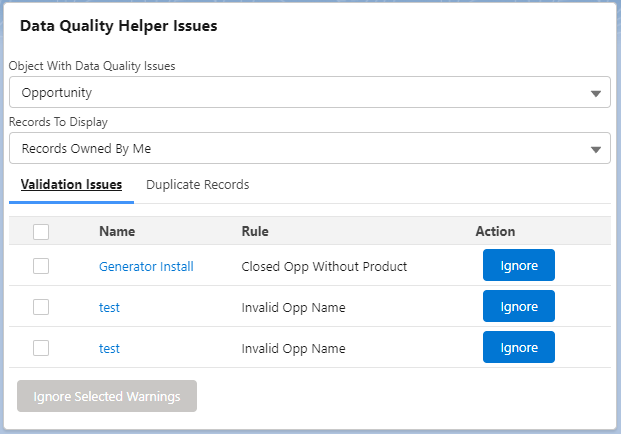Open the Duplicate Records tab
Screen dimensions: 621x434
coord(197,185)
